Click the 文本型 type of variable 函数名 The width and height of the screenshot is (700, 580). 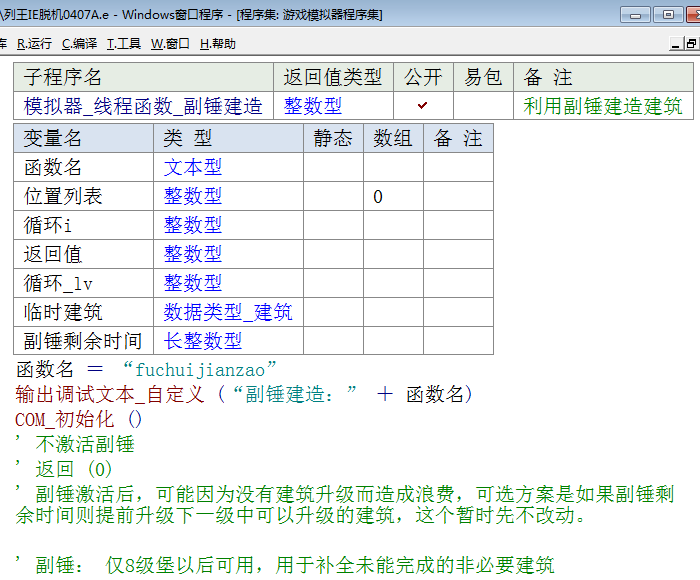tap(193, 168)
